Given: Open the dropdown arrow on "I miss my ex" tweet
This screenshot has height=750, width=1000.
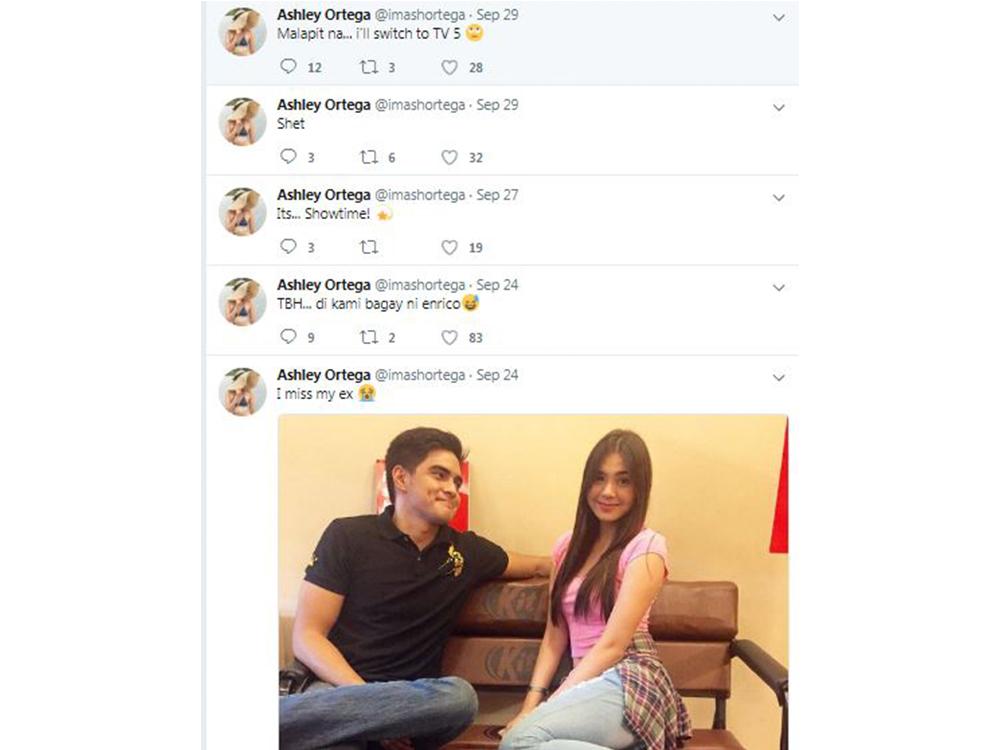Looking at the screenshot, I should (x=779, y=378).
